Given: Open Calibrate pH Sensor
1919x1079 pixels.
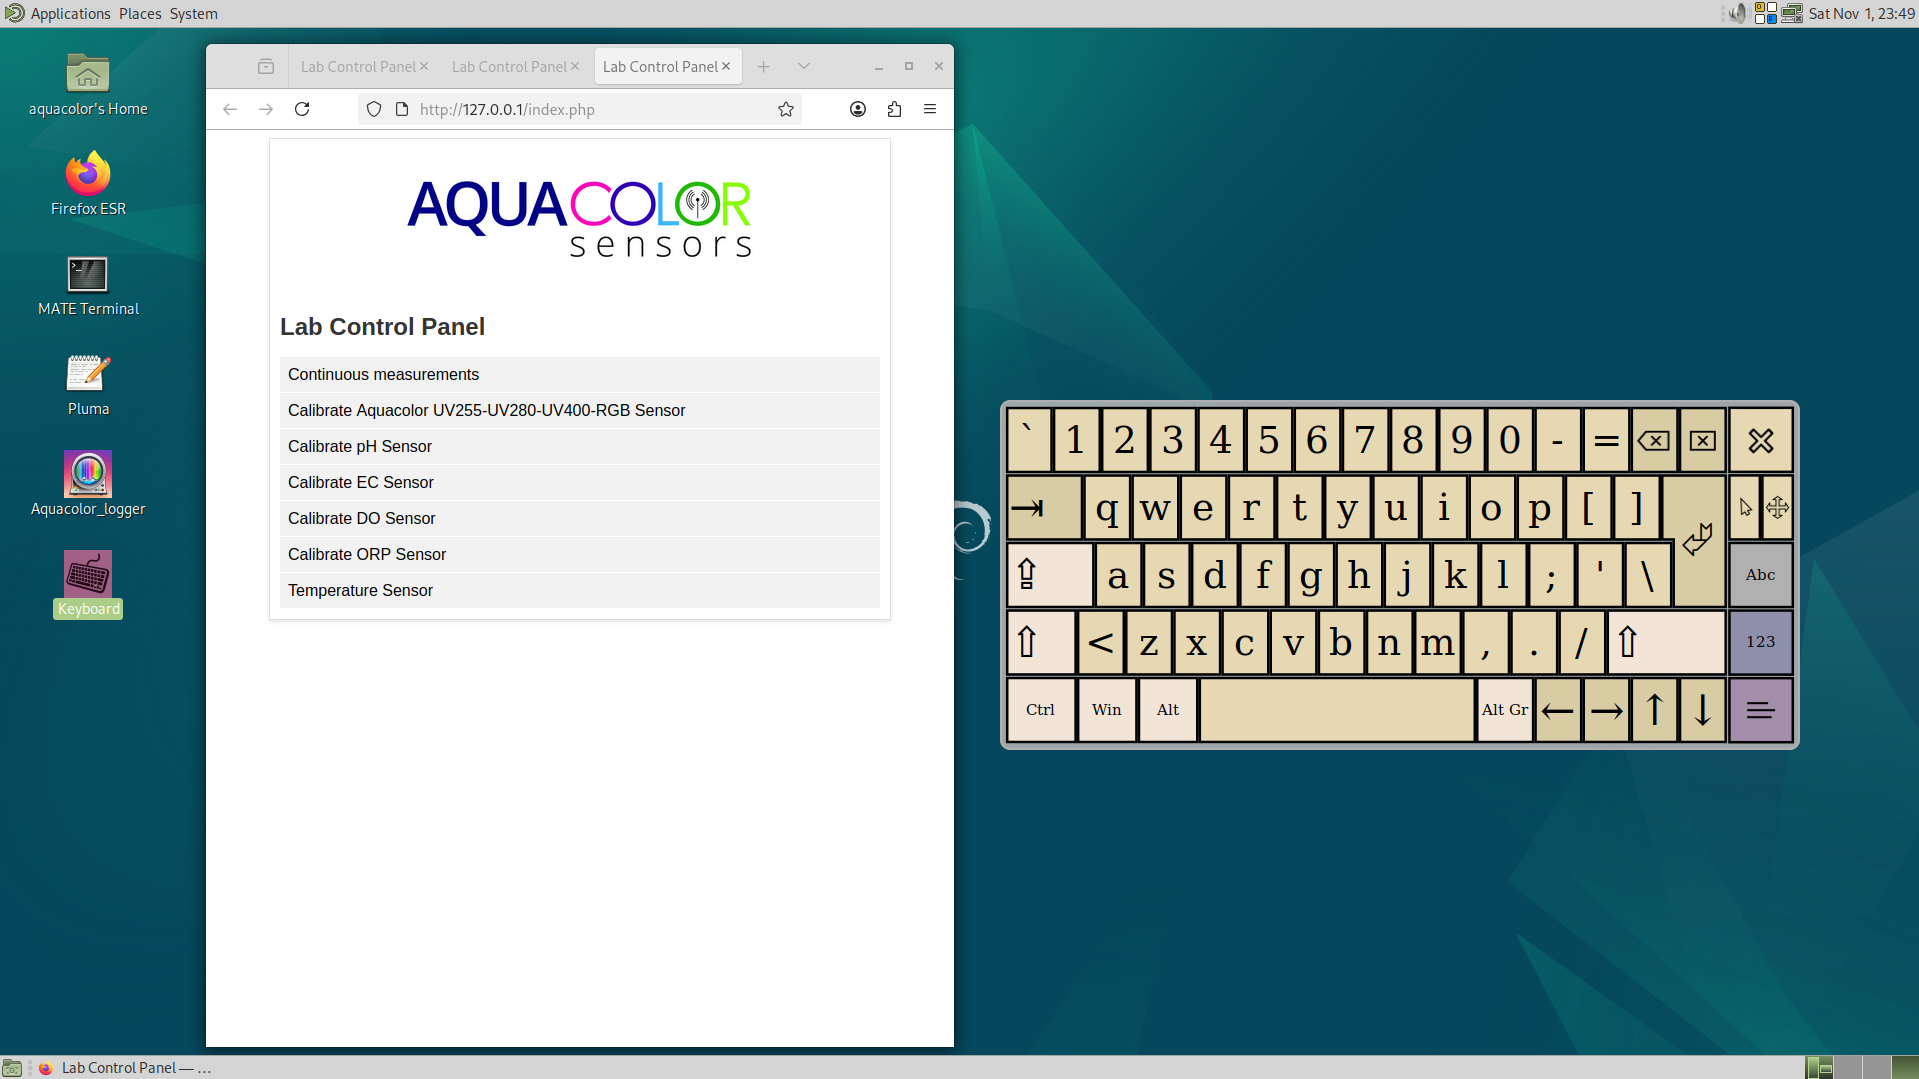Looking at the screenshot, I should [359, 446].
